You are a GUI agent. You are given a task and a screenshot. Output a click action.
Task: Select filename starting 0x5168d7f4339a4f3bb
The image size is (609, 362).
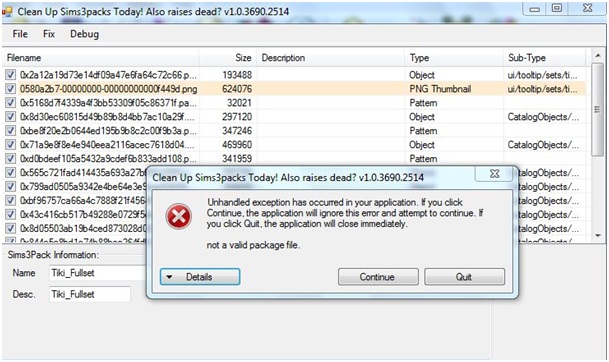108,103
